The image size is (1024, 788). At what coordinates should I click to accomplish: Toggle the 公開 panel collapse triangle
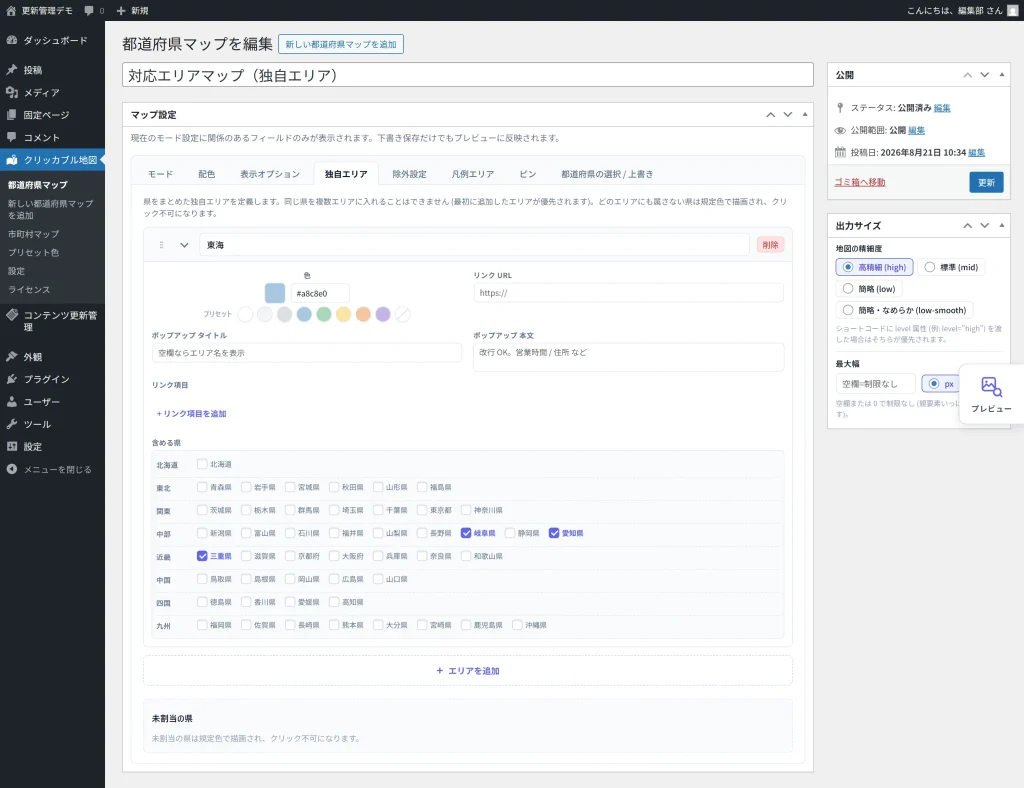1002,74
